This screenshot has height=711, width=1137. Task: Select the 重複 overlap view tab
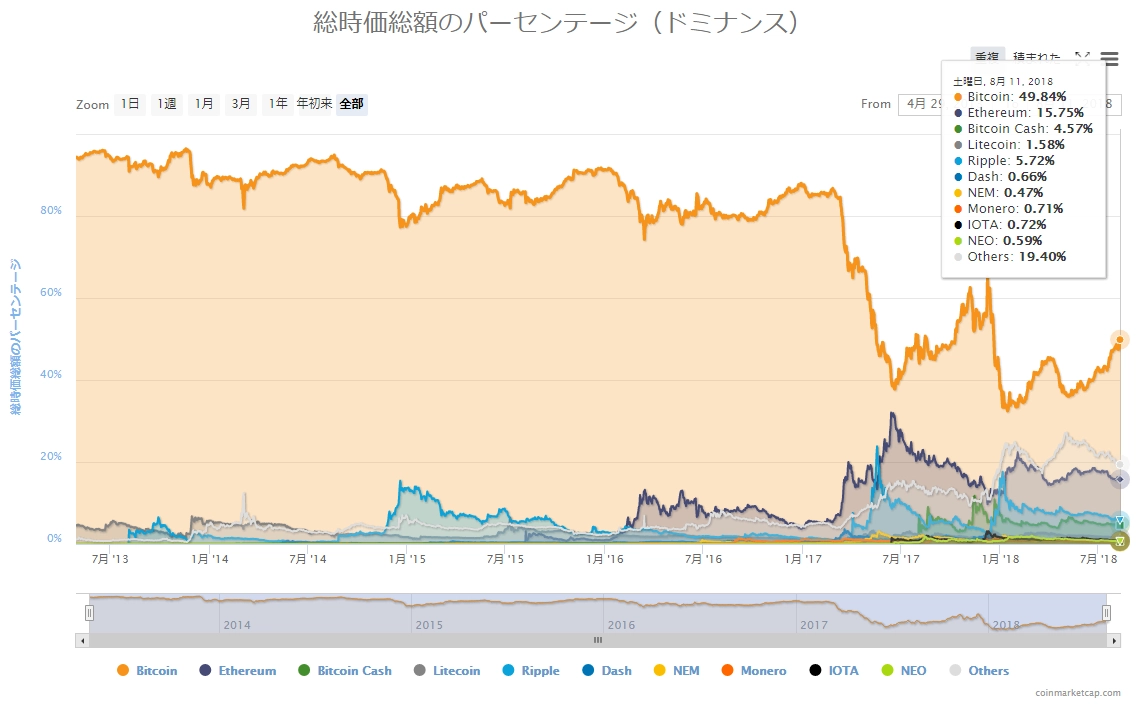point(988,59)
